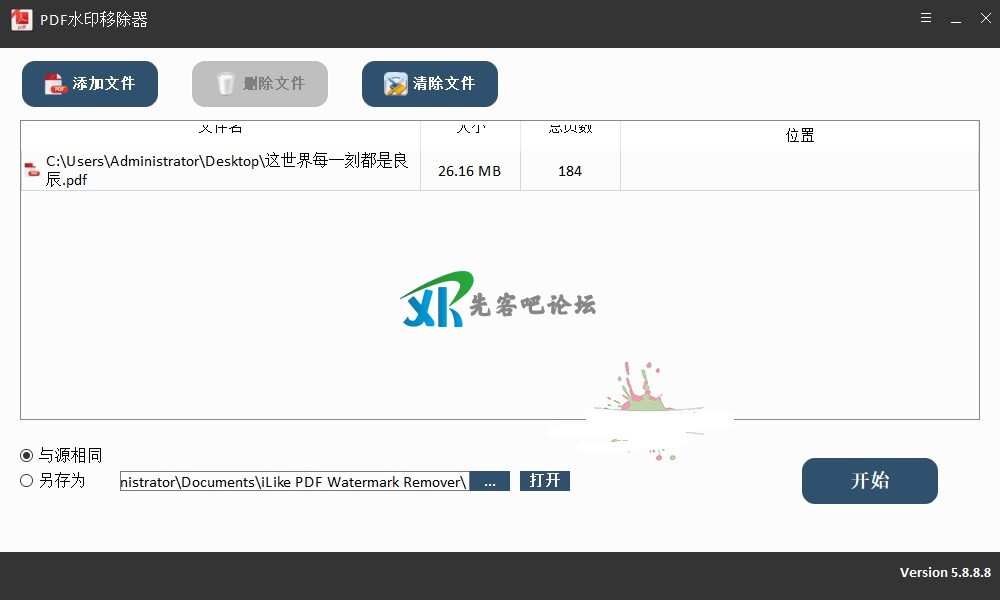Click the trash can icon on 删除文件

pos(226,84)
